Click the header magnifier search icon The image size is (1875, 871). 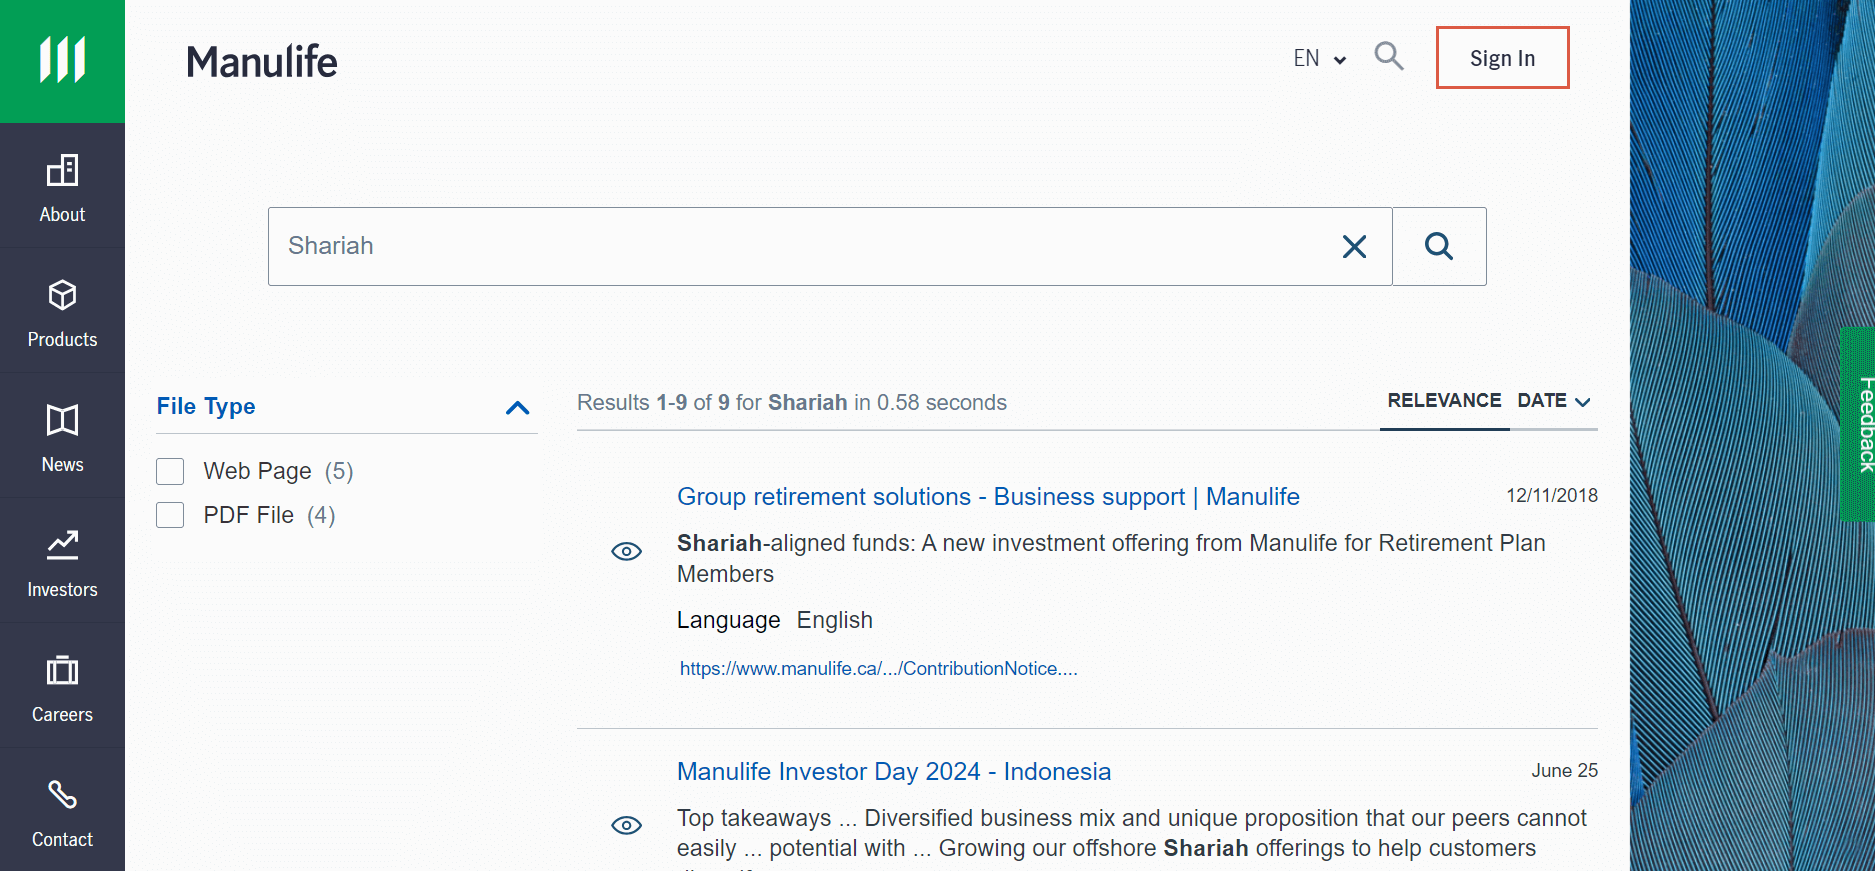point(1389,56)
